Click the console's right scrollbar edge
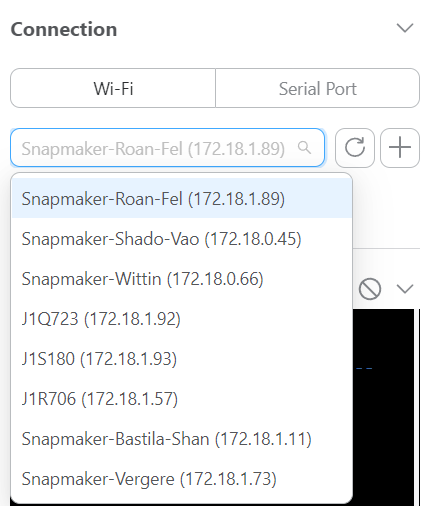Viewport: 435px width, 506px height. [x=419, y=407]
